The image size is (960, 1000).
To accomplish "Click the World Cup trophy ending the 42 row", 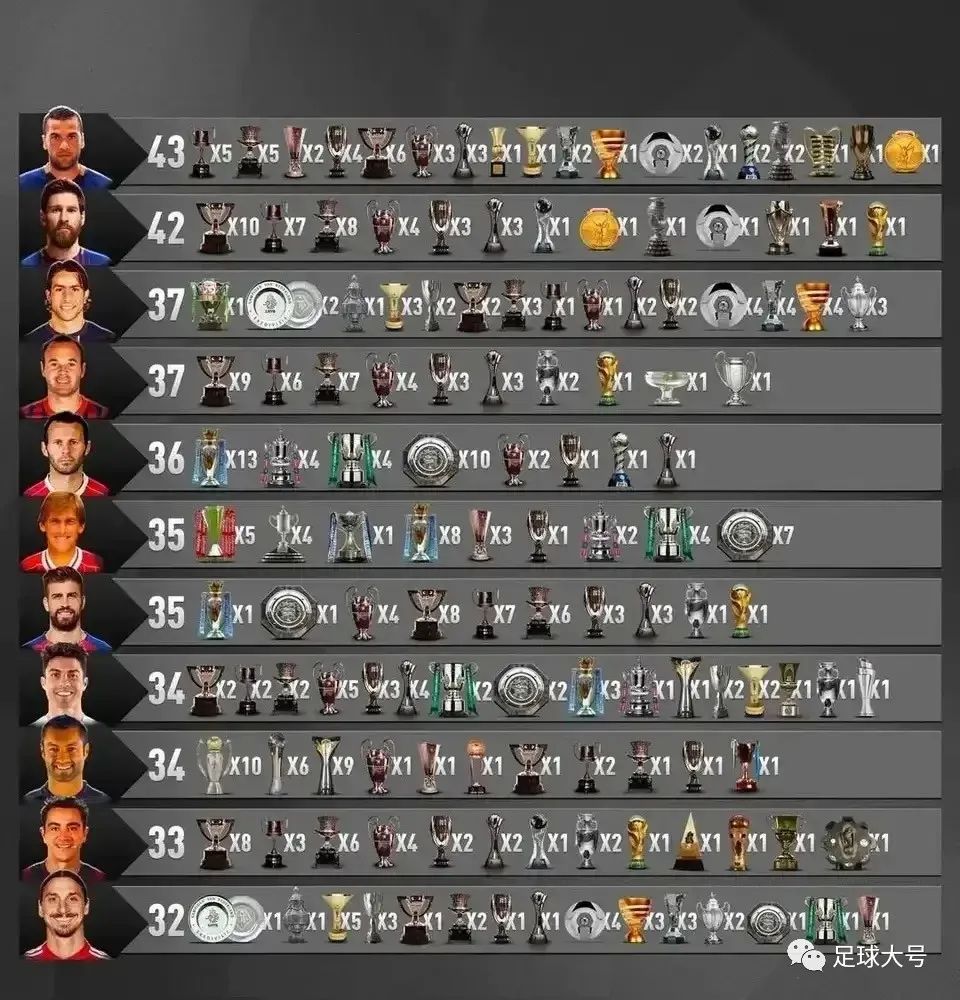I will [x=877, y=228].
